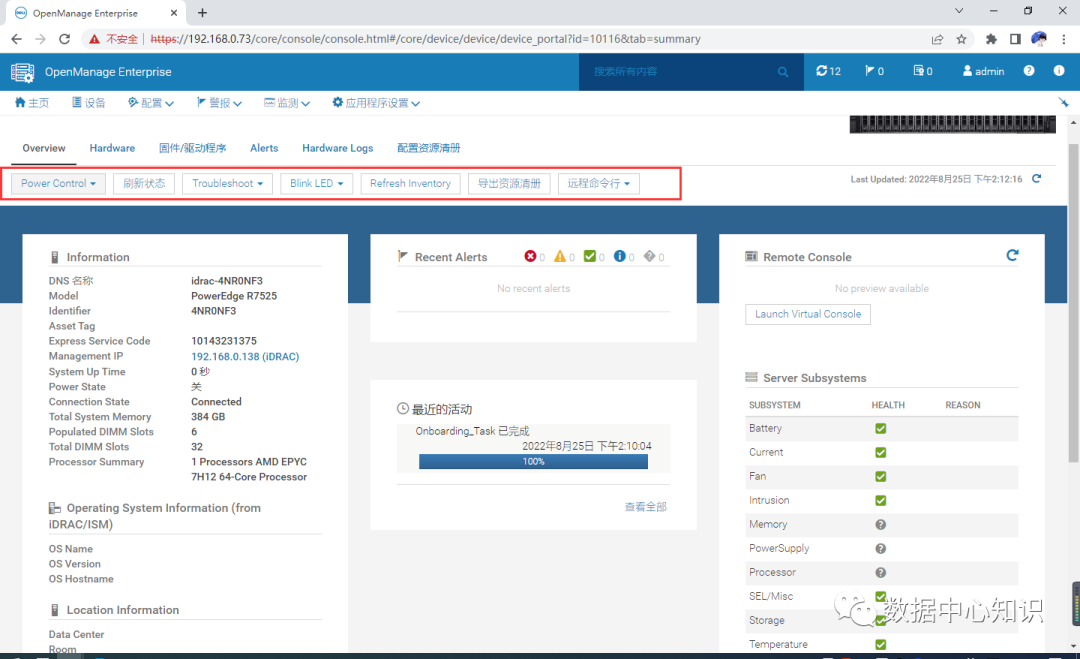Click the Temperature health check icon
1080x659 pixels.
(880, 645)
